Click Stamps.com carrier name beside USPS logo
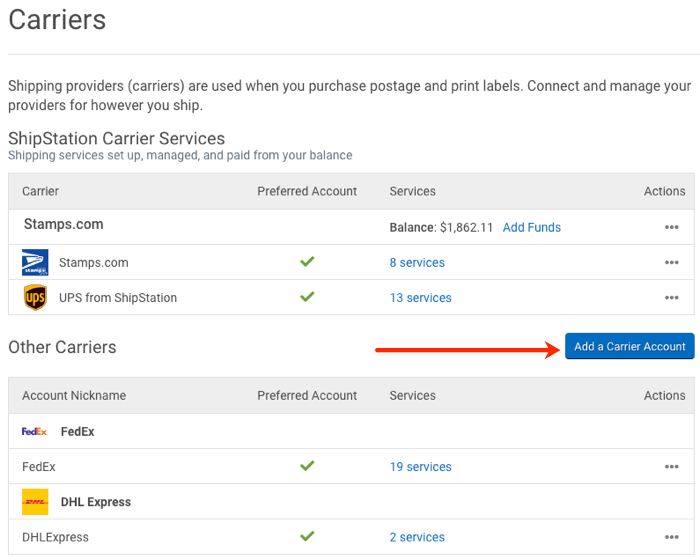Screen dimensions: 700x560 tap(94, 263)
